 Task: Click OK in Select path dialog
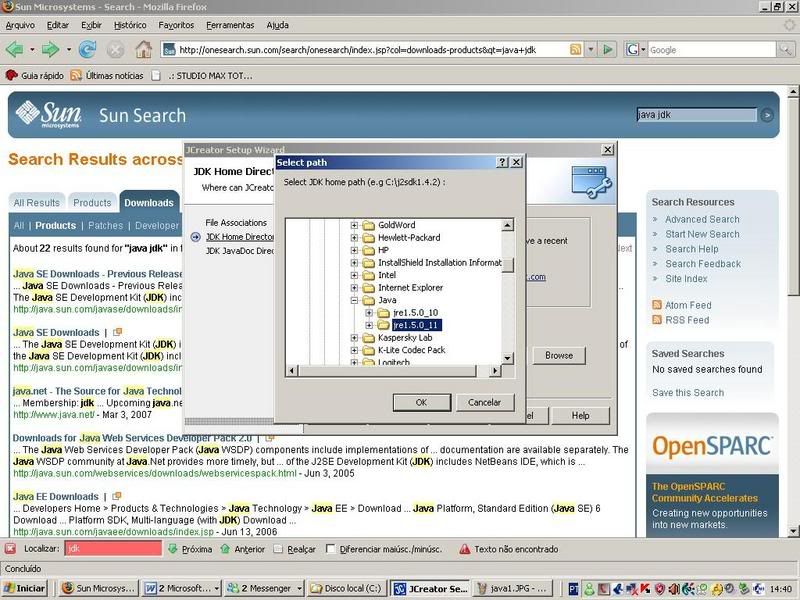421,402
